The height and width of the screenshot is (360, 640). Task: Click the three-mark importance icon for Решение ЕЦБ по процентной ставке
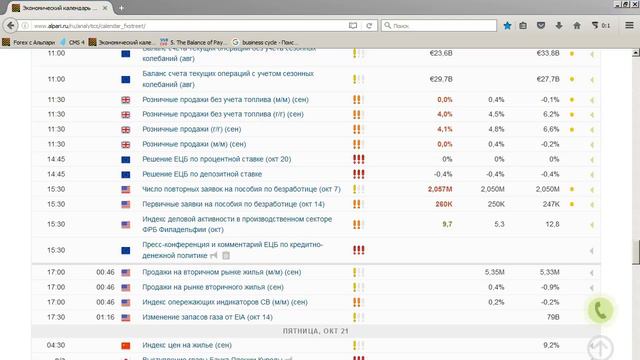tap(358, 159)
